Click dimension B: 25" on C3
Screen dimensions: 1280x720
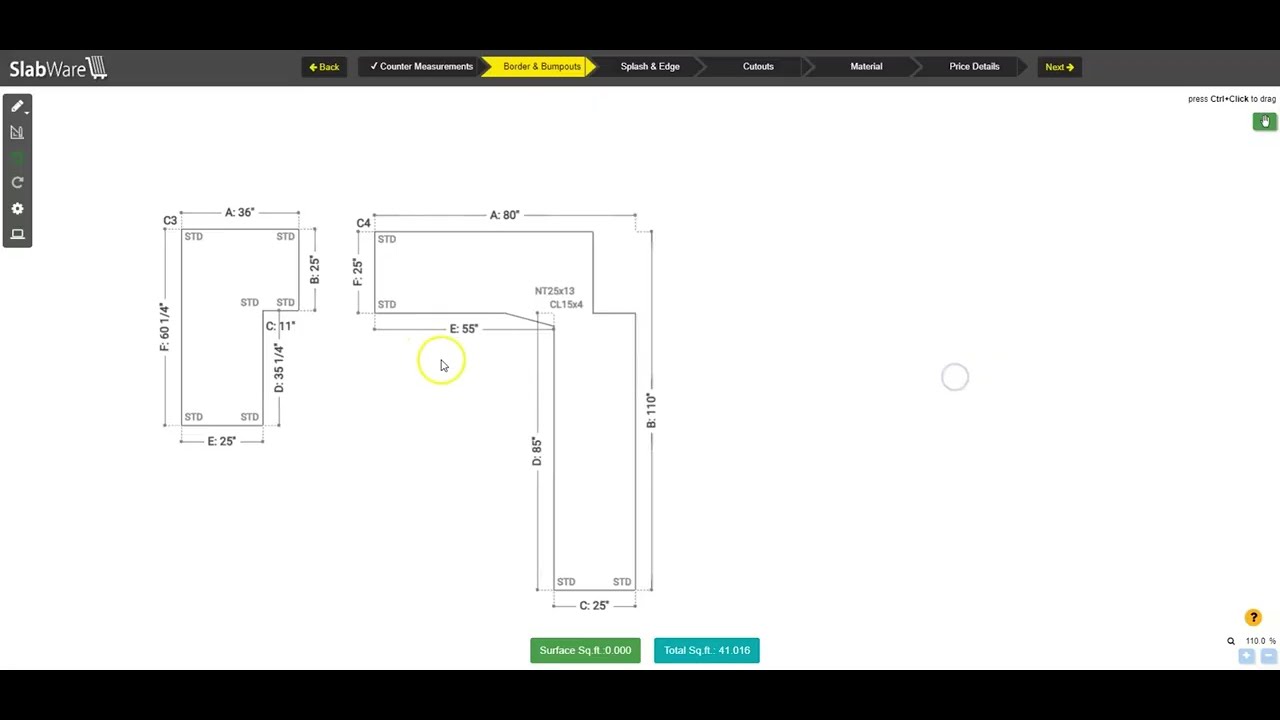(x=314, y=270)
